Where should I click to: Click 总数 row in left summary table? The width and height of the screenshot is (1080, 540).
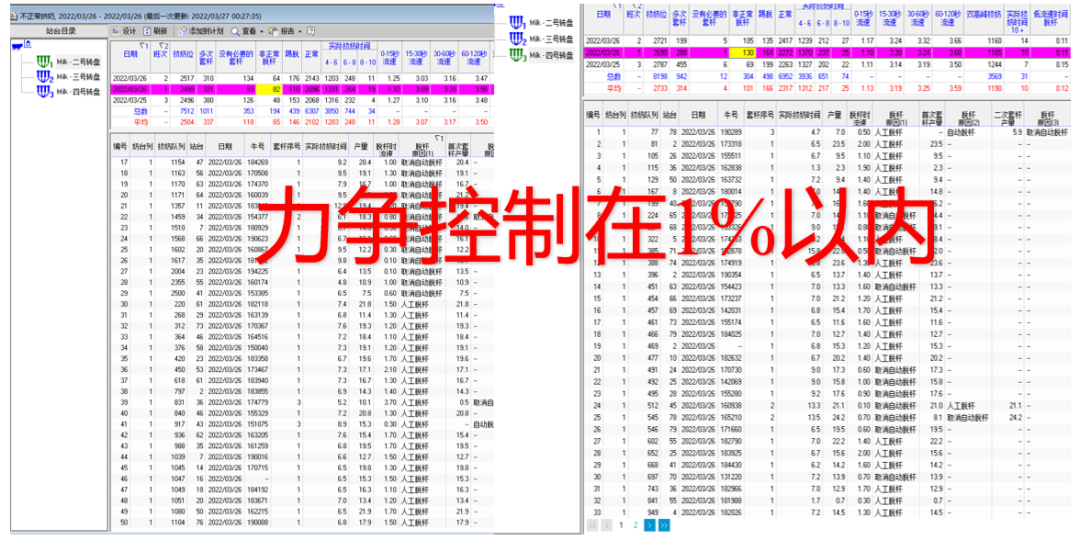301,110
